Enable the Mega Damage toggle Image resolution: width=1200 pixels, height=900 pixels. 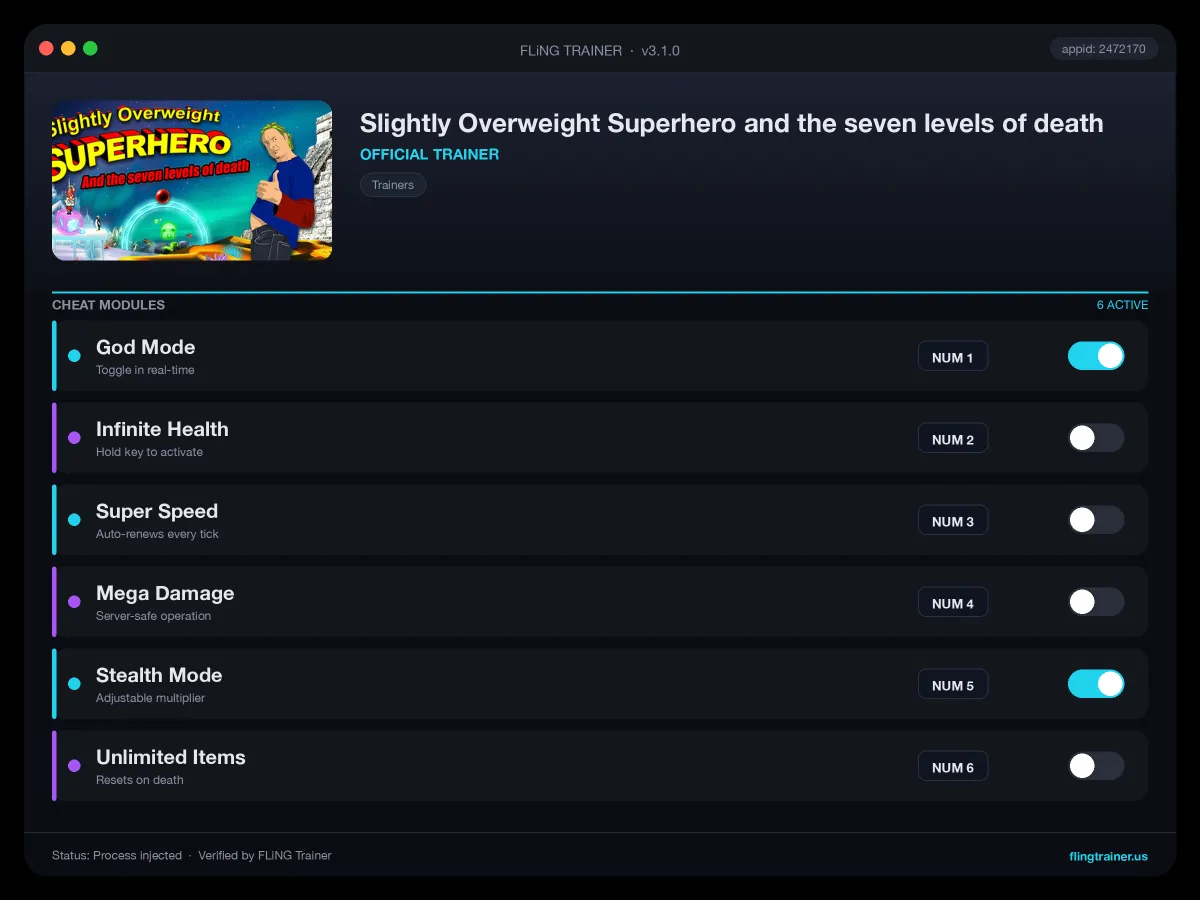(x=1096, y=602)
